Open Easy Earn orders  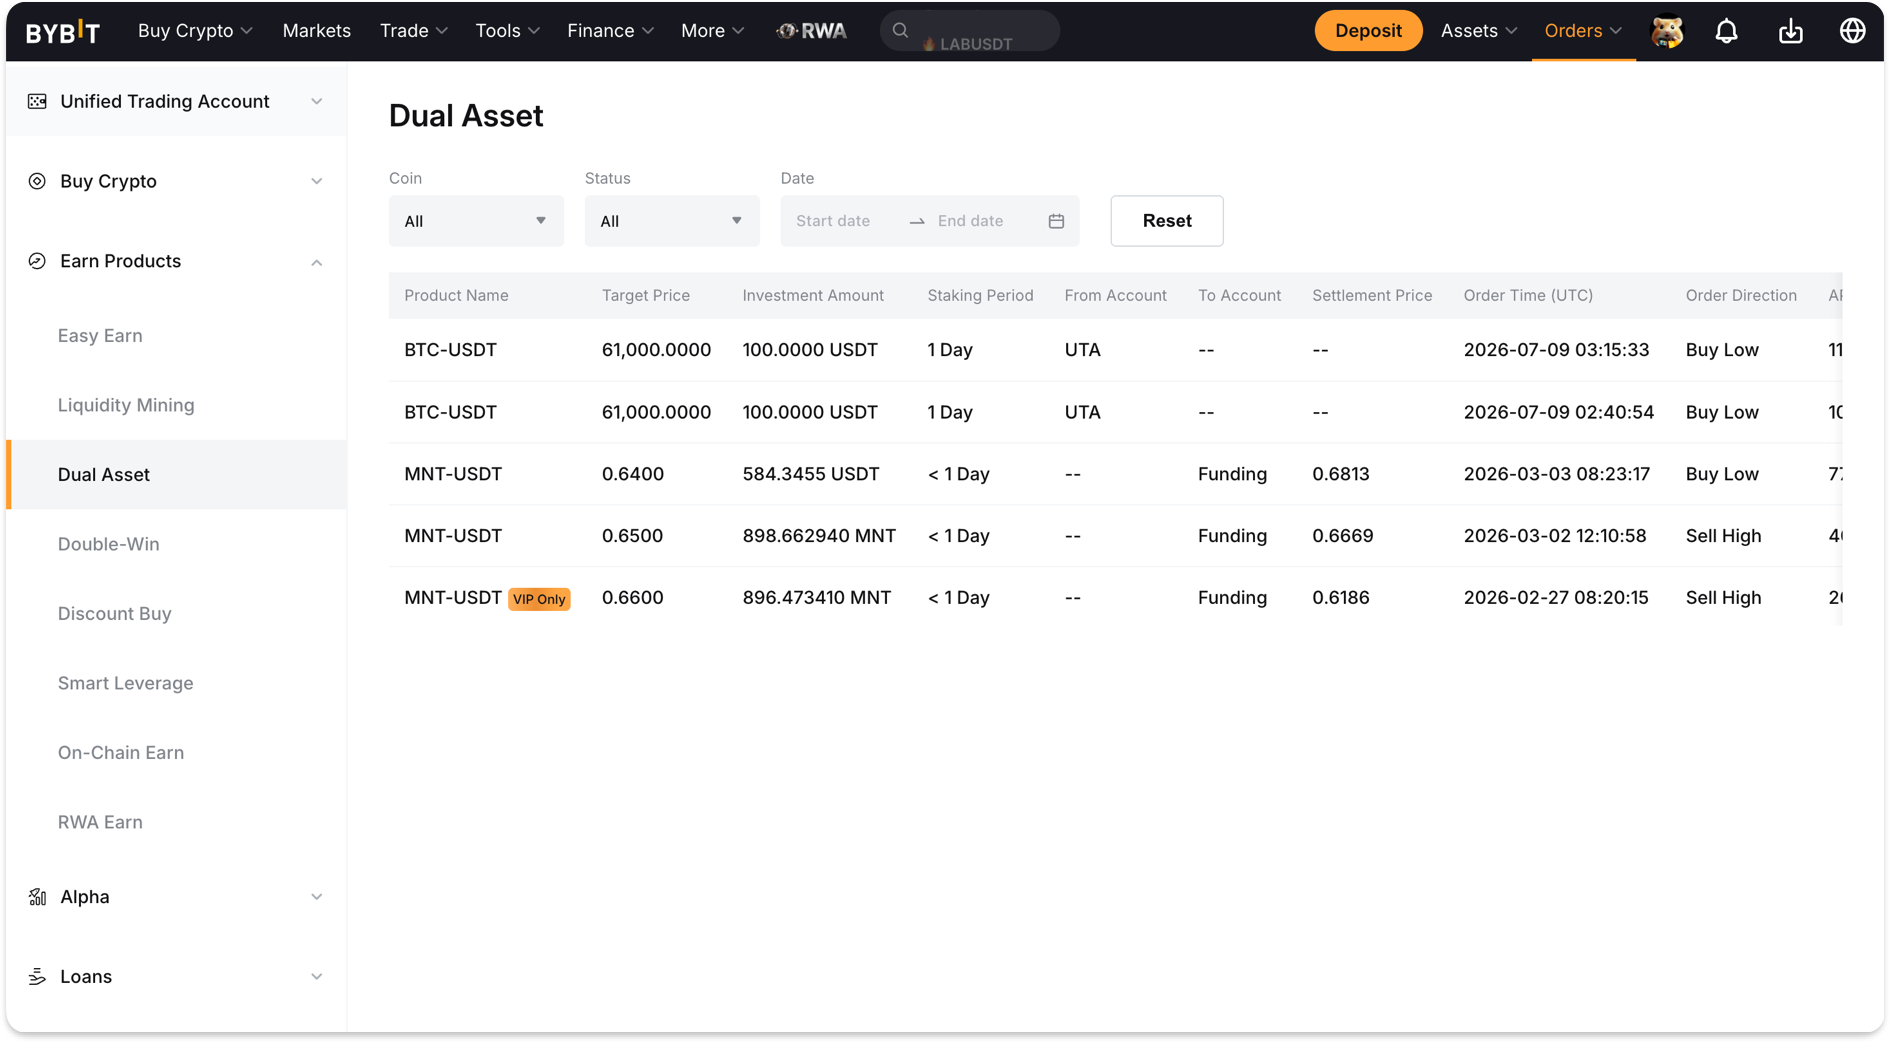[100, 336]
